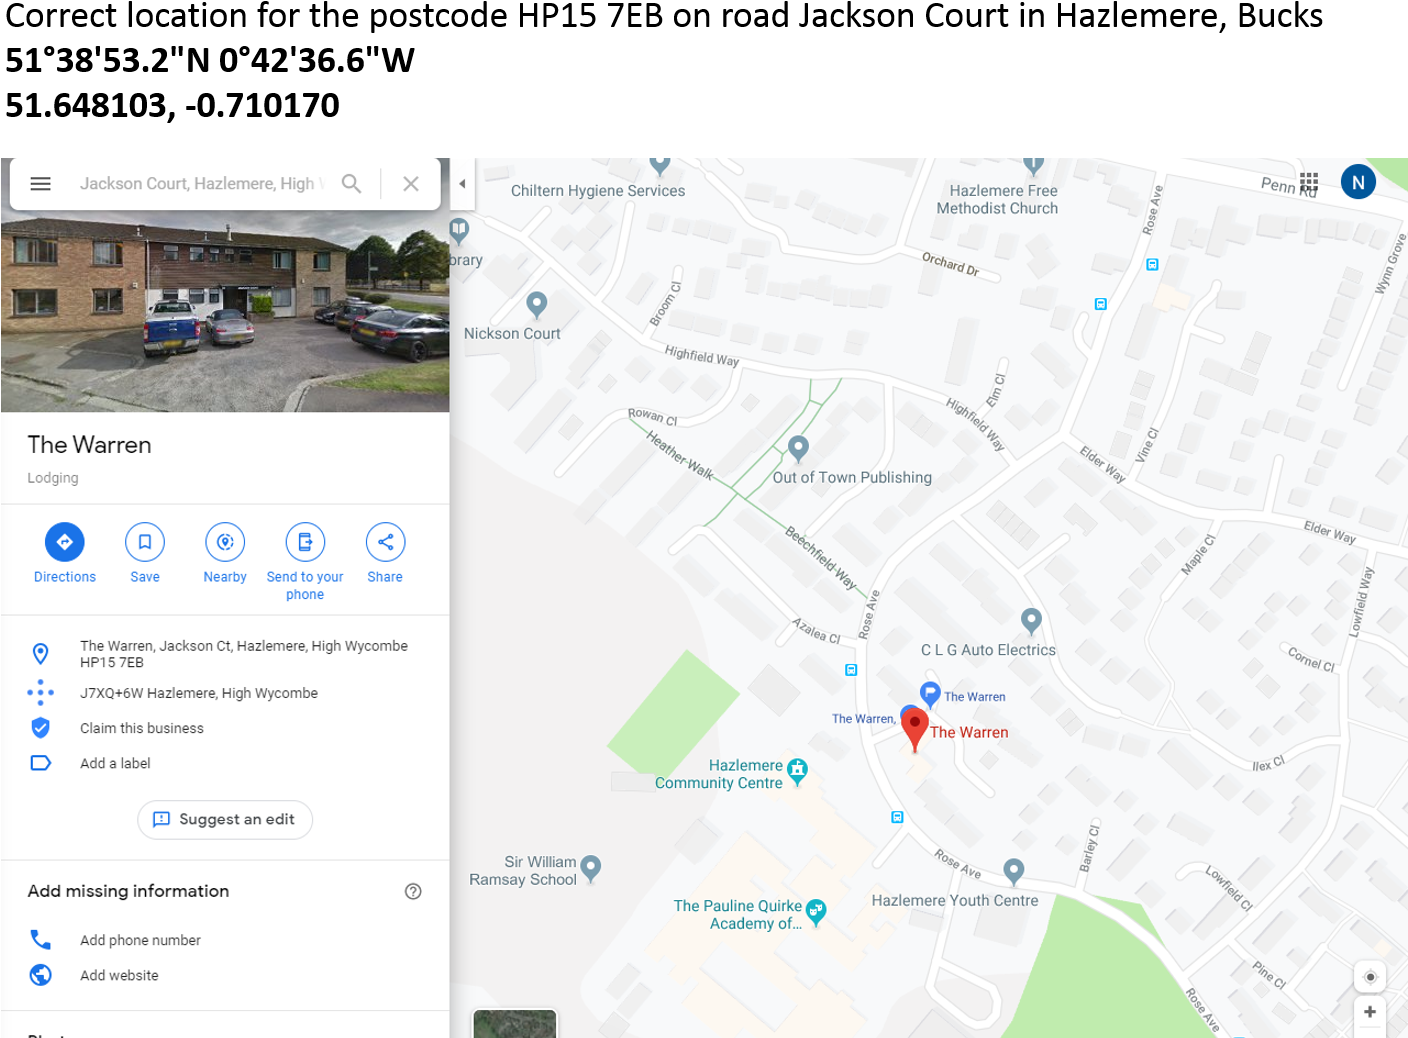Click the search magnifier icon
This screenshot has width=1408, height=1038.
click(351, 184)
